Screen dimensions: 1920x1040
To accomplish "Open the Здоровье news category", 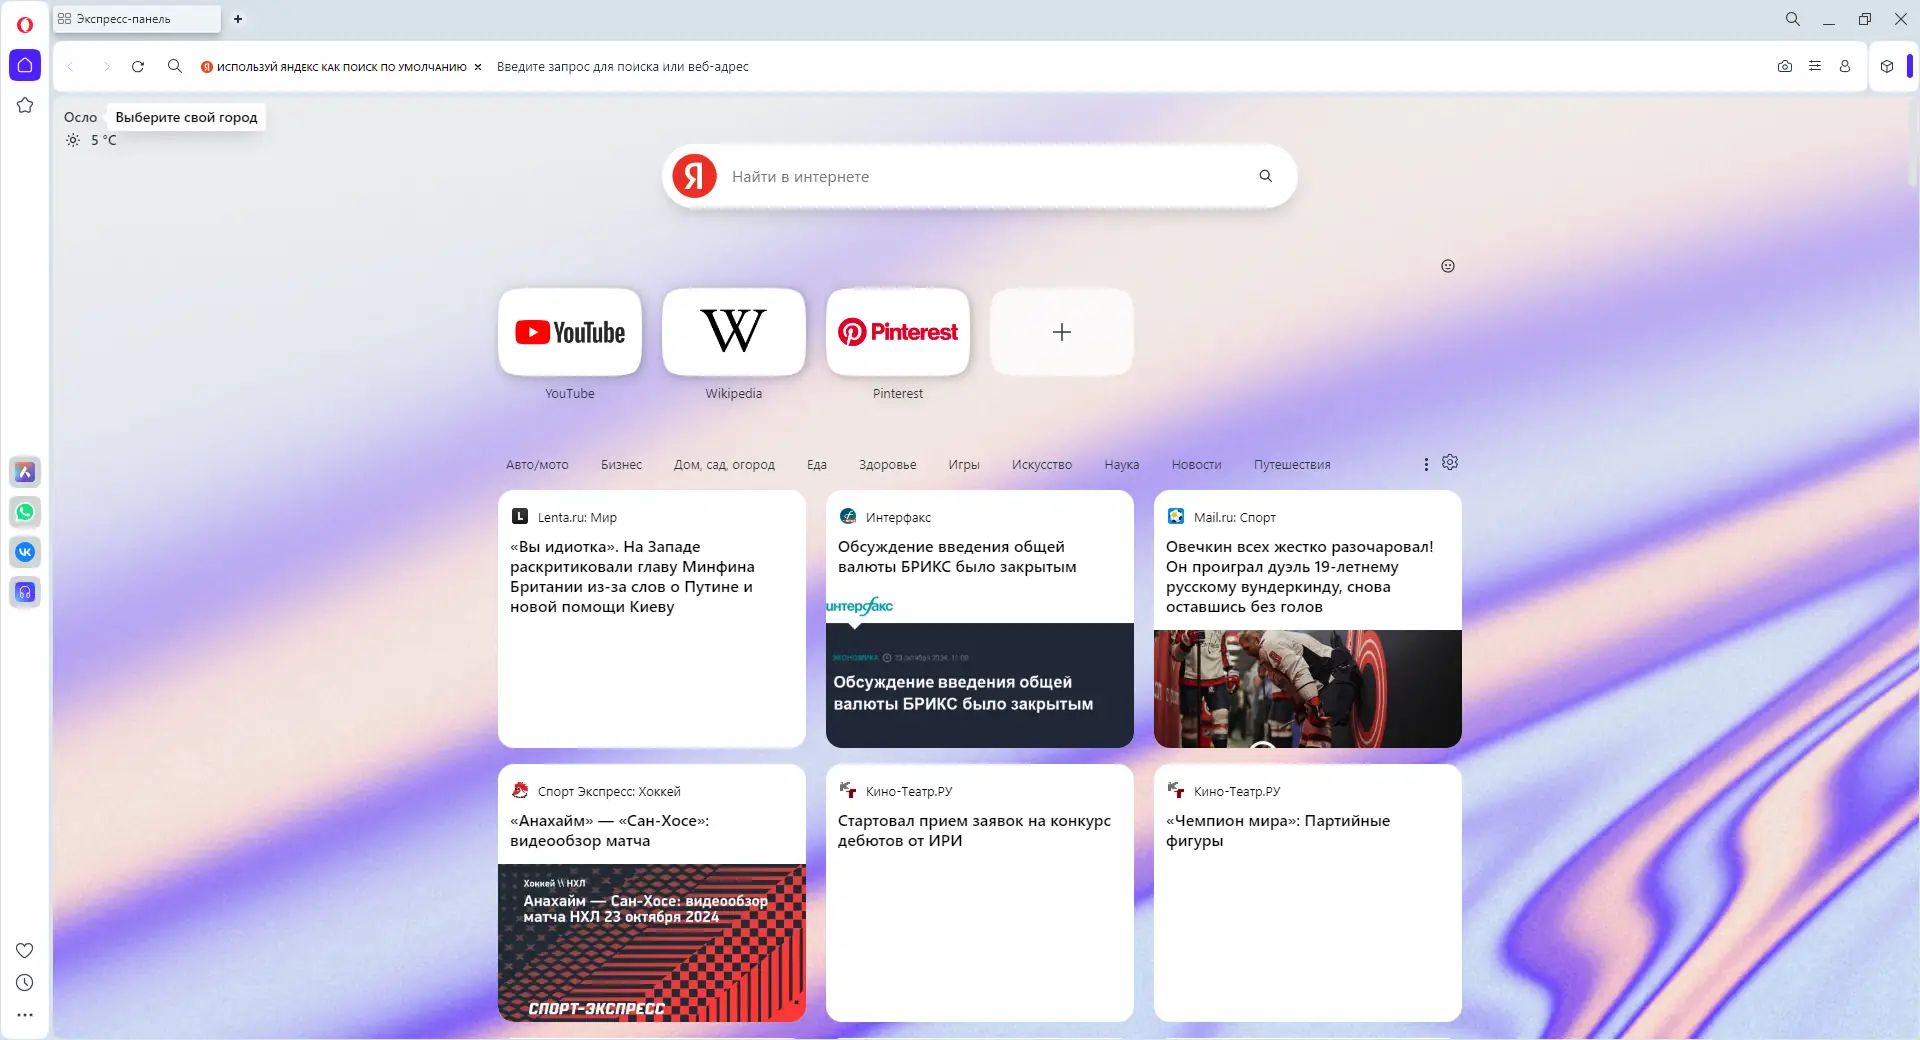I will click(x=888, y=465).
